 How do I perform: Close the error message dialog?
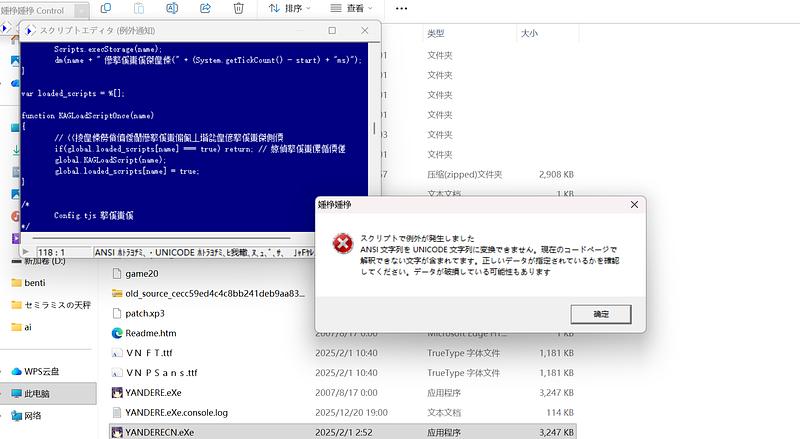634,204
